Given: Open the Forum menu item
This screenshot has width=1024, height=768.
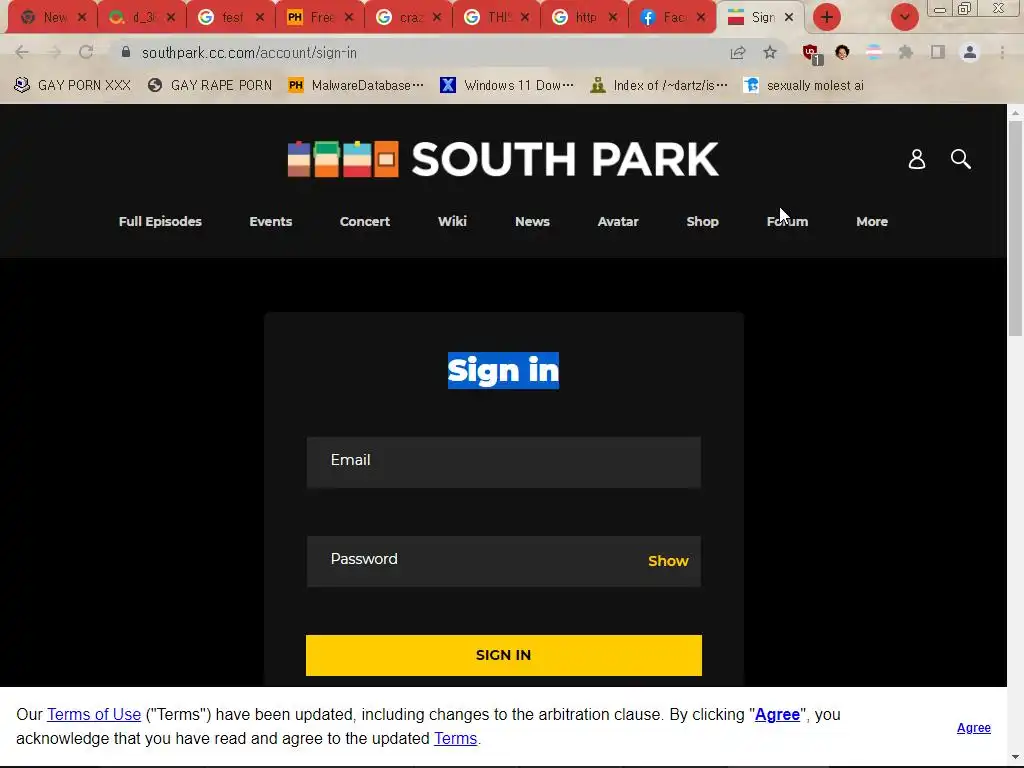Looking at the screenshot, I should point(787,221).
